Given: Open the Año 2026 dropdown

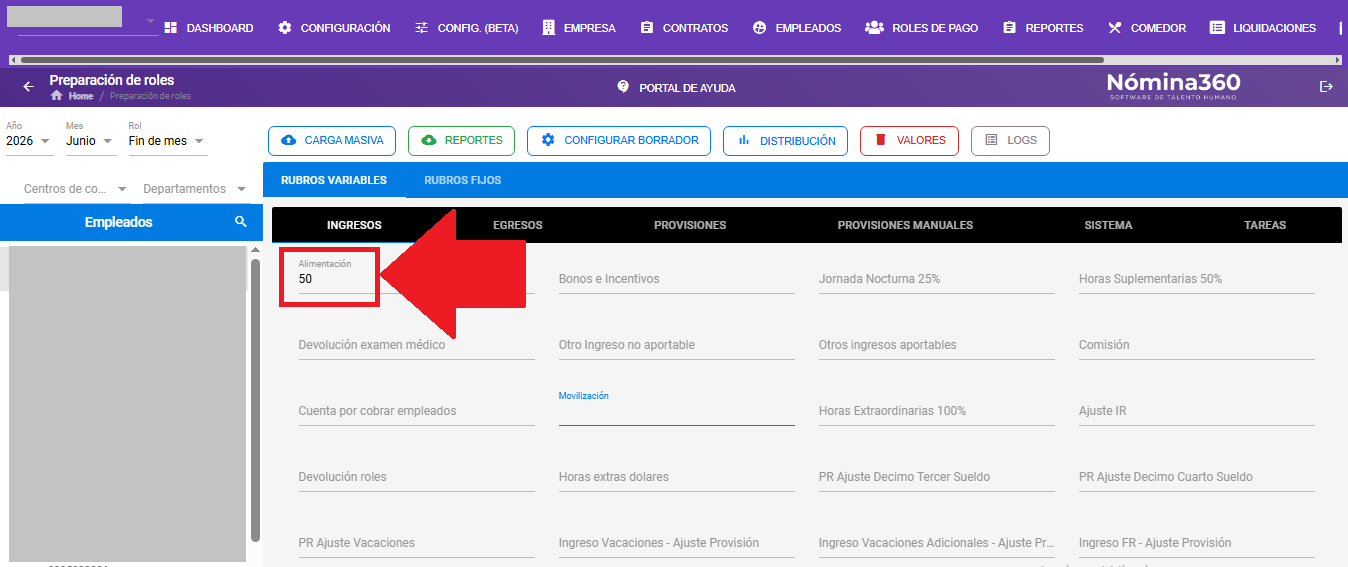Looking at the screenshot, I should pyautogui.click(x=29, y=141).
